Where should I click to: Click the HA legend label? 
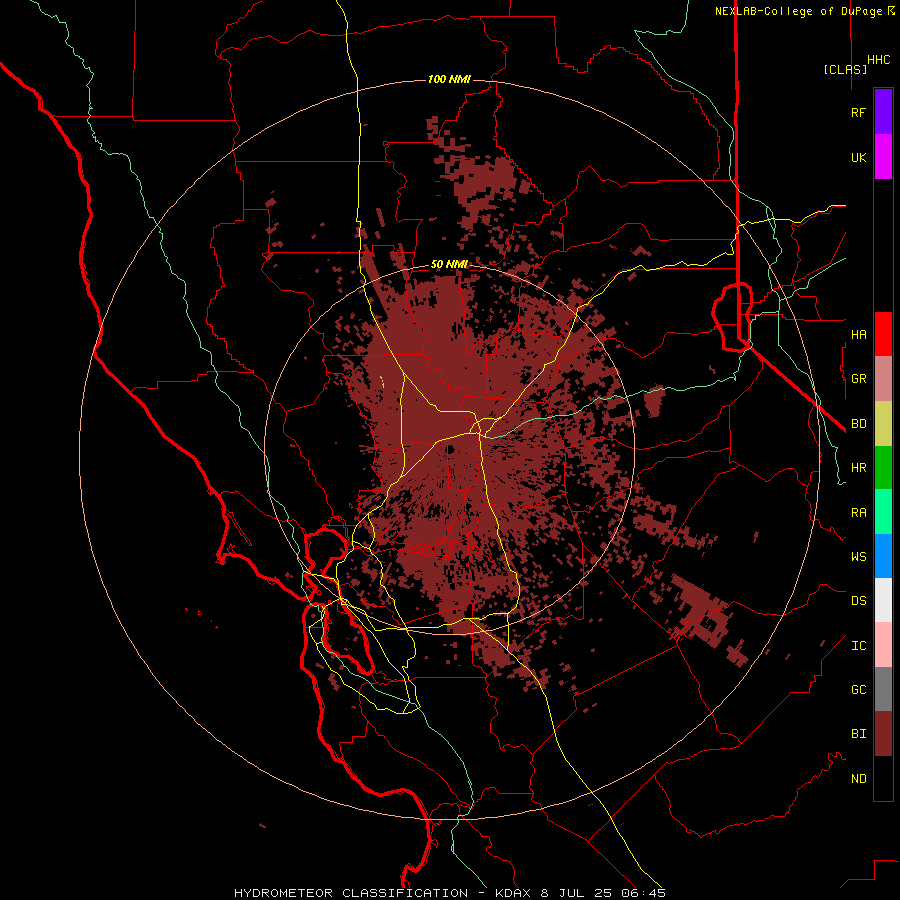(858, 334)
